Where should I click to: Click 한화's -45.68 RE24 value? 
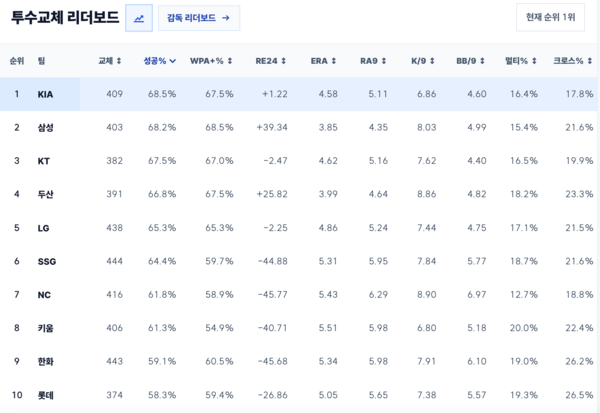[x=272, y=361]
